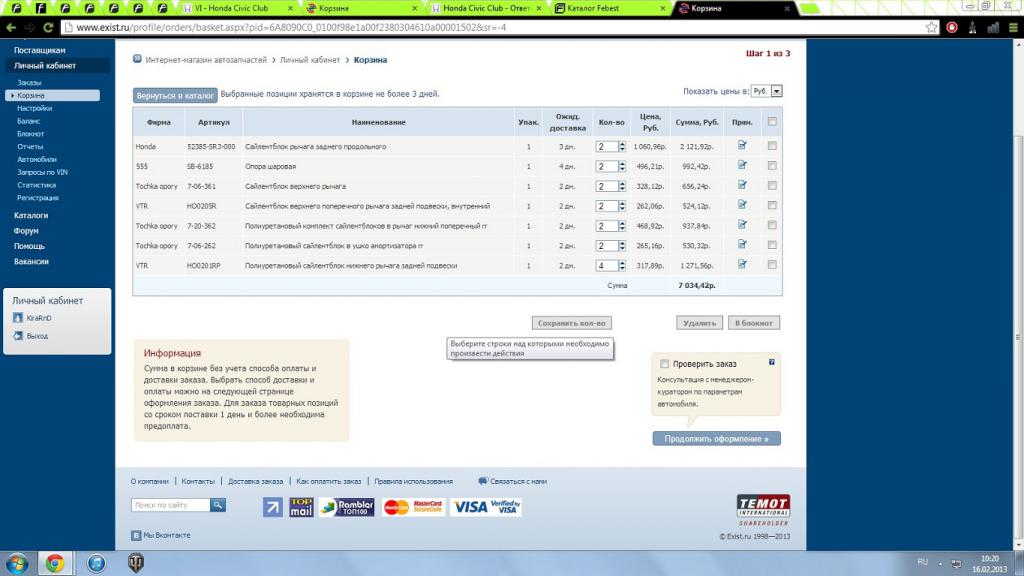Click the Rambler Top100 badge

point(347,507)
